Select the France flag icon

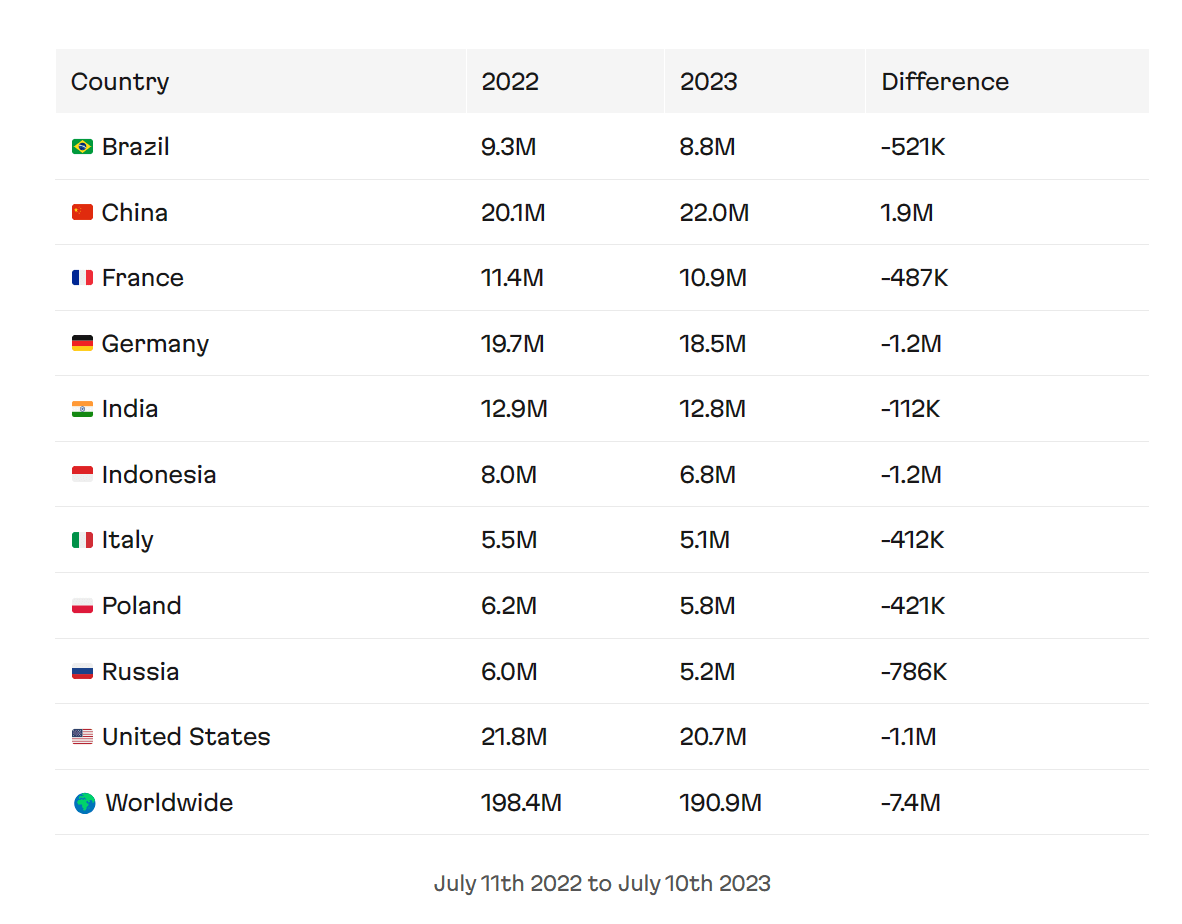[82, 278]
